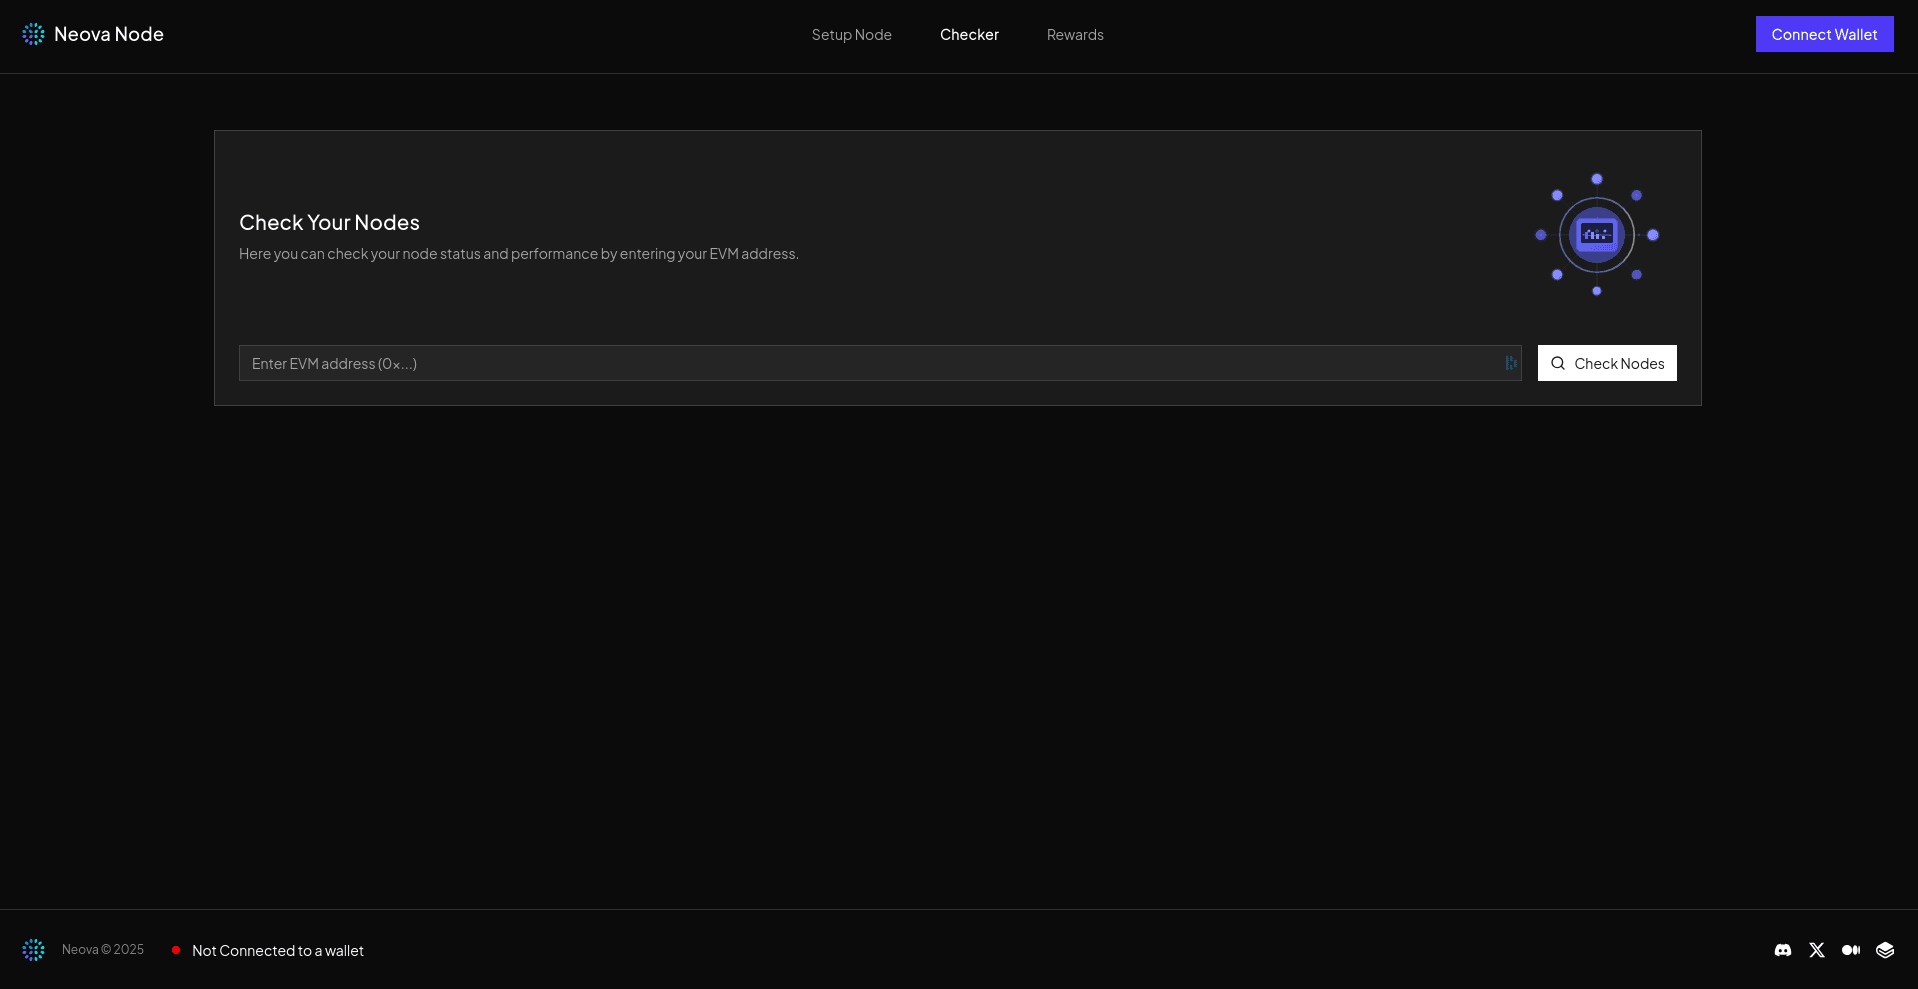Click the Neova © 2025 copyright text
This screenshot has width=1918, height=989.
pyautogui.click(x=103, y=950)
